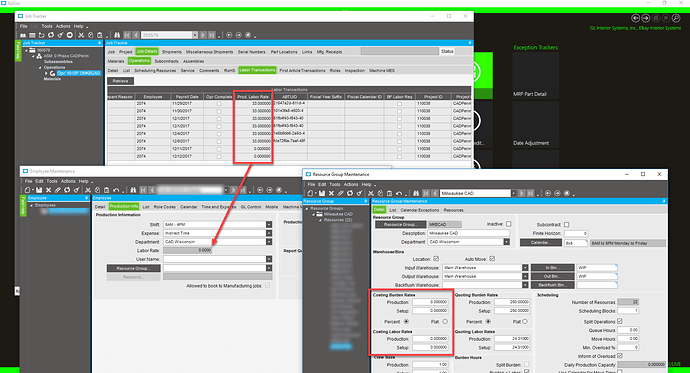Click the Finite Horizon input field

576,234
